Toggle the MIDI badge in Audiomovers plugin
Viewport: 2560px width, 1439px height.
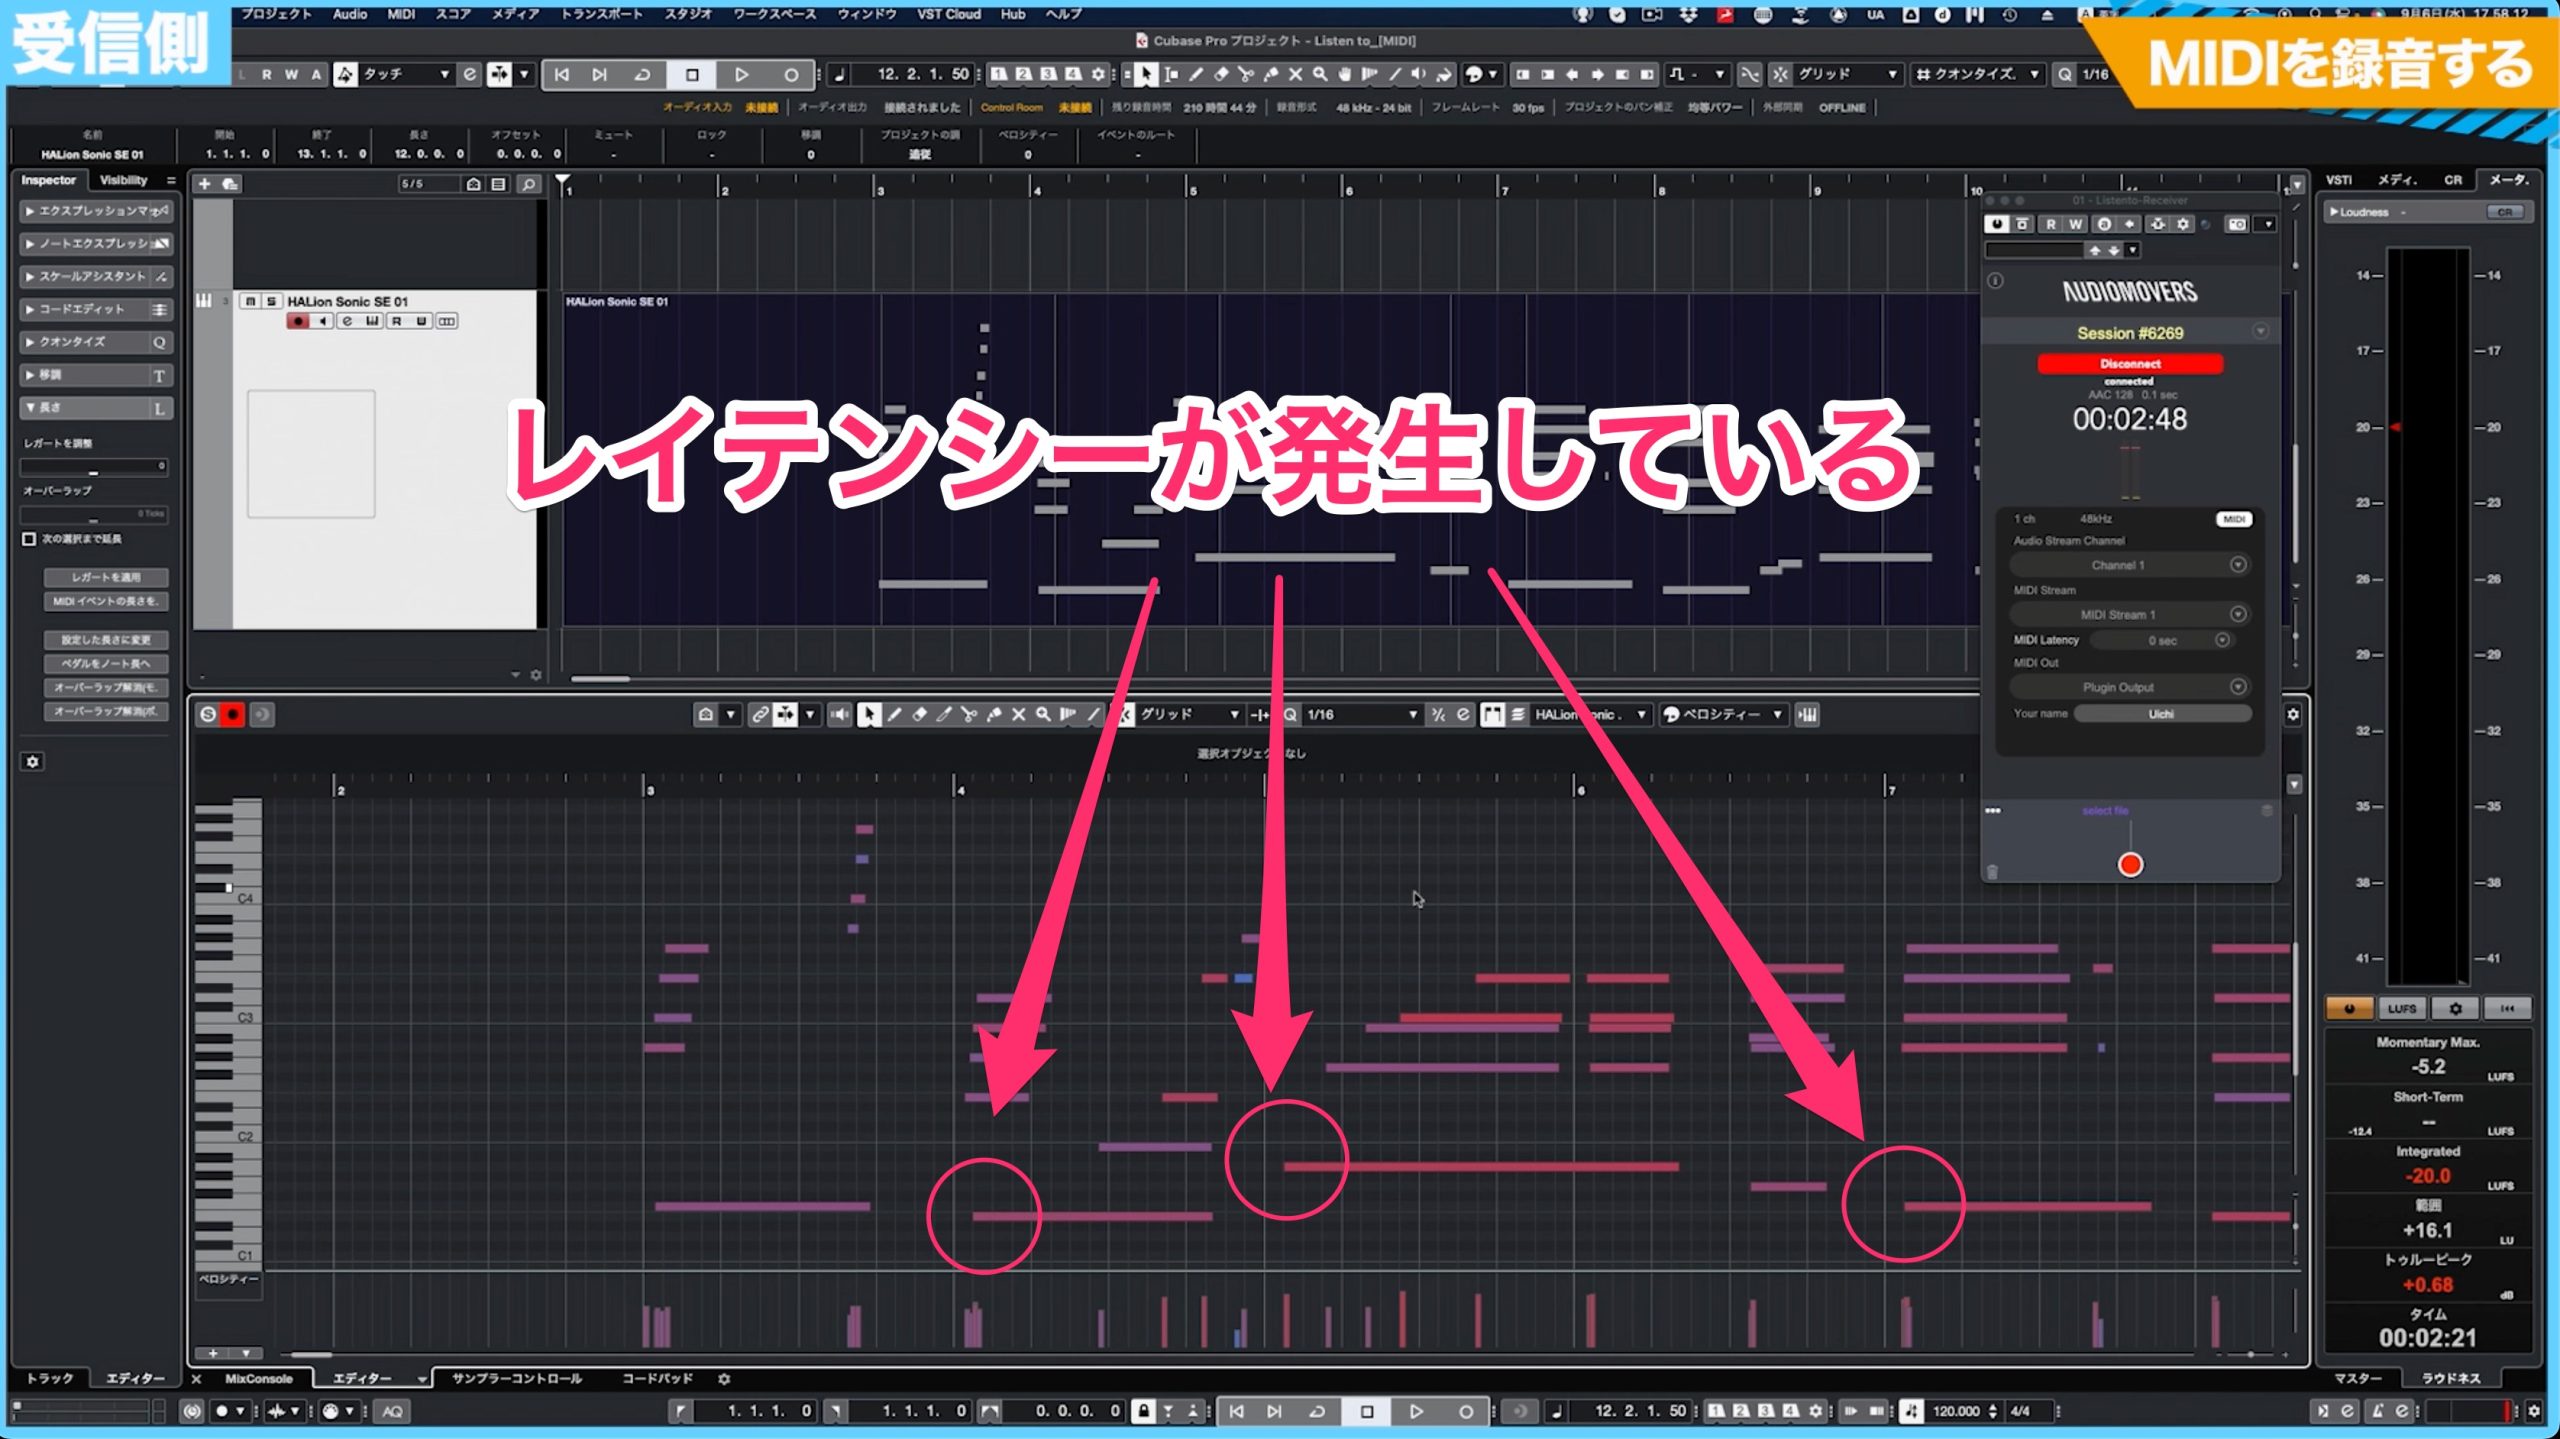click(x=2234, y=519)
